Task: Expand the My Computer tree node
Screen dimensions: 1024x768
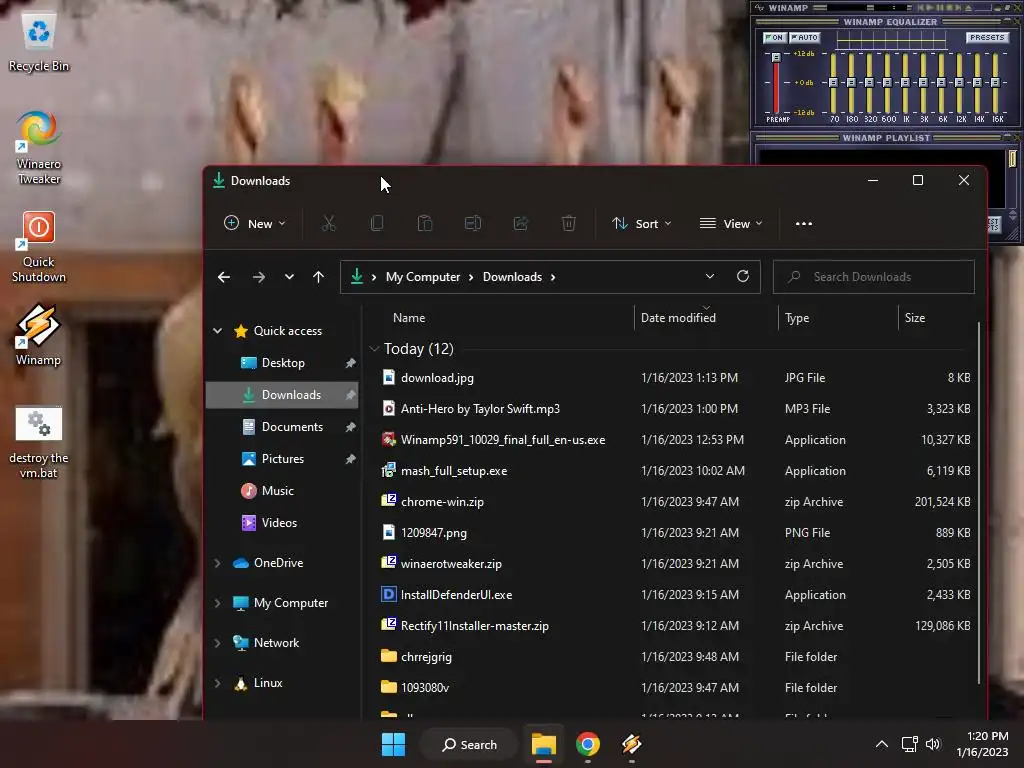Action: [x=217, y=603]
